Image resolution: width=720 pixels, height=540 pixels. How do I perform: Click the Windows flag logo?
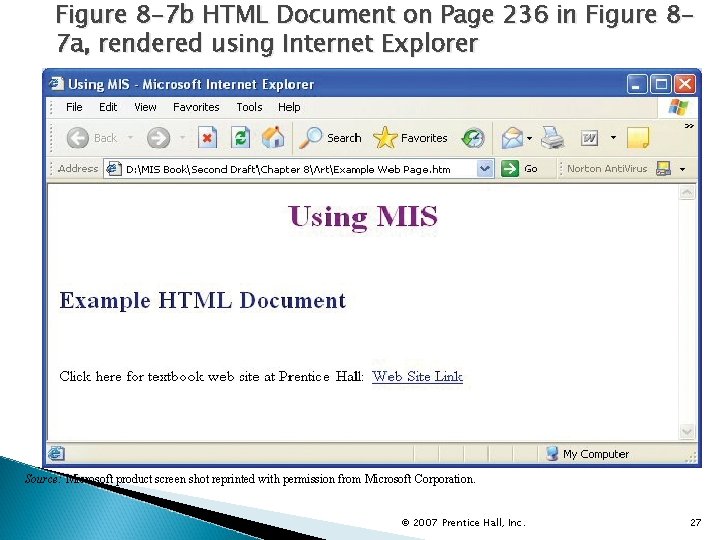678,107
